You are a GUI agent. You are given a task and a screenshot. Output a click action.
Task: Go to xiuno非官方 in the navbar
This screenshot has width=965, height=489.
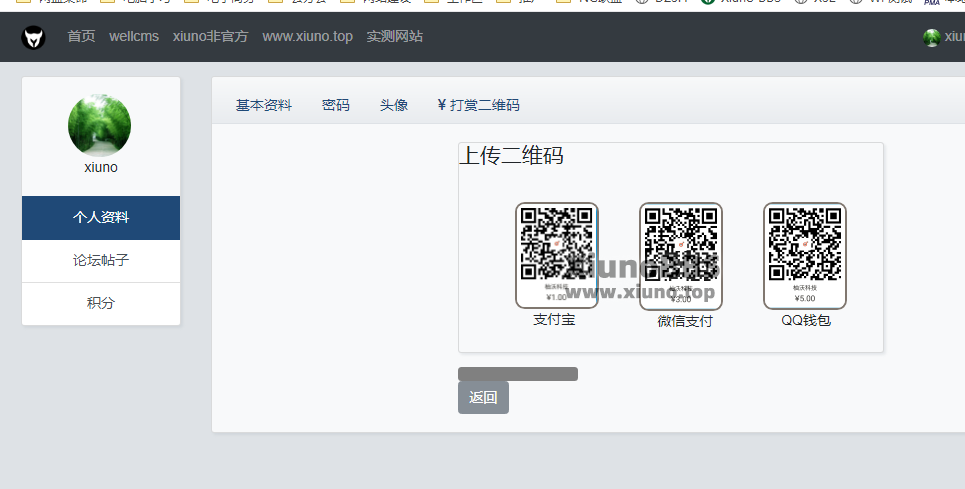point(210,36)
